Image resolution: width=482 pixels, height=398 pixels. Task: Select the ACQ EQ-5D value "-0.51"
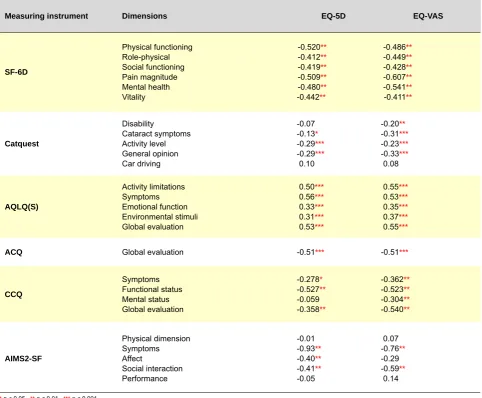tap(306, 252)
